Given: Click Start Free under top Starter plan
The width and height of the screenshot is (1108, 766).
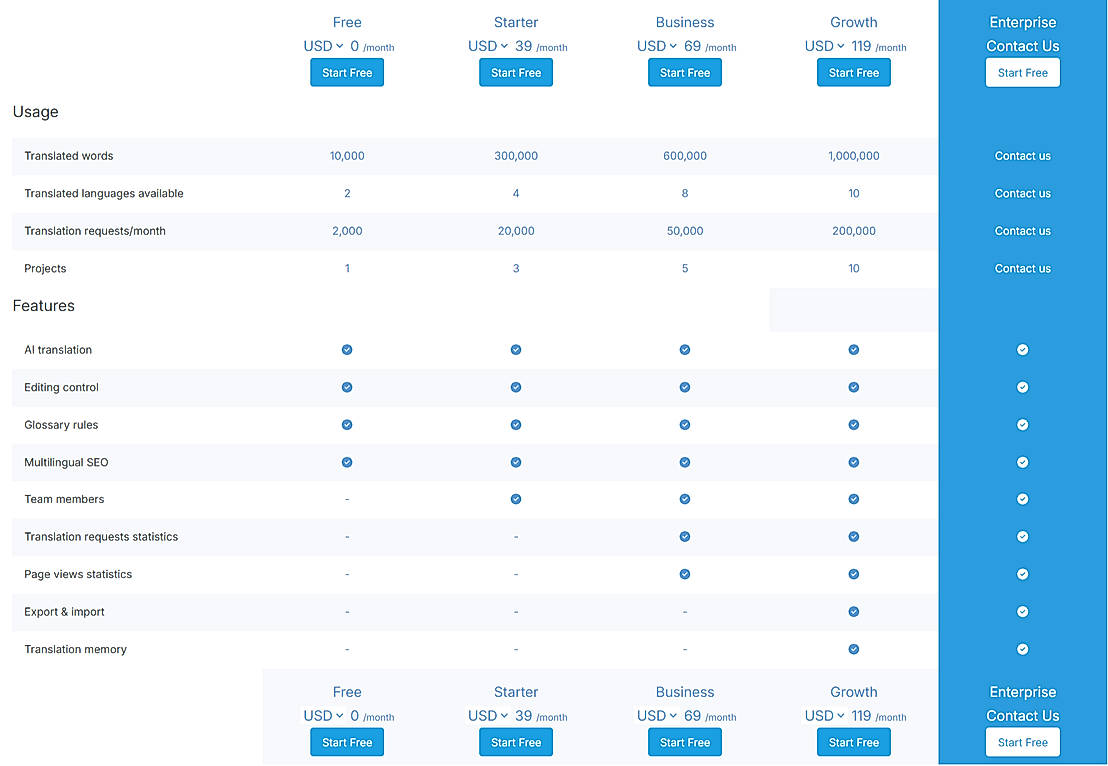Looking at the screenshot, I should 516,73.
